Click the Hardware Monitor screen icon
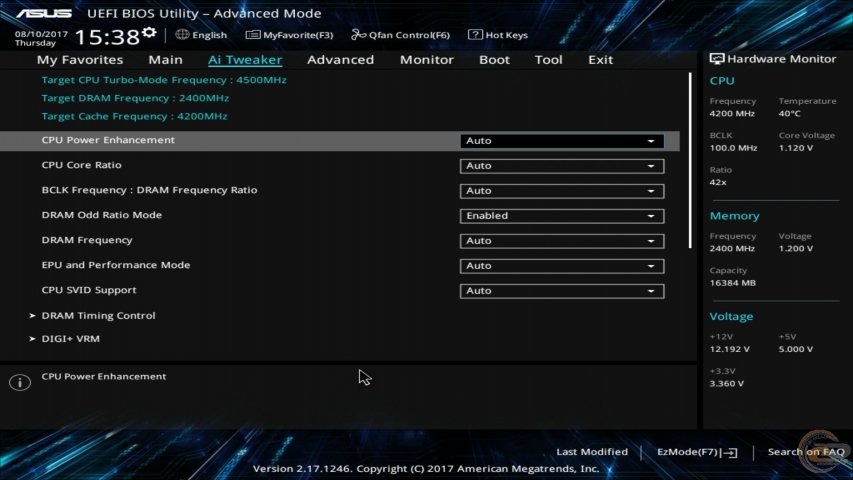 coord(716,59)
